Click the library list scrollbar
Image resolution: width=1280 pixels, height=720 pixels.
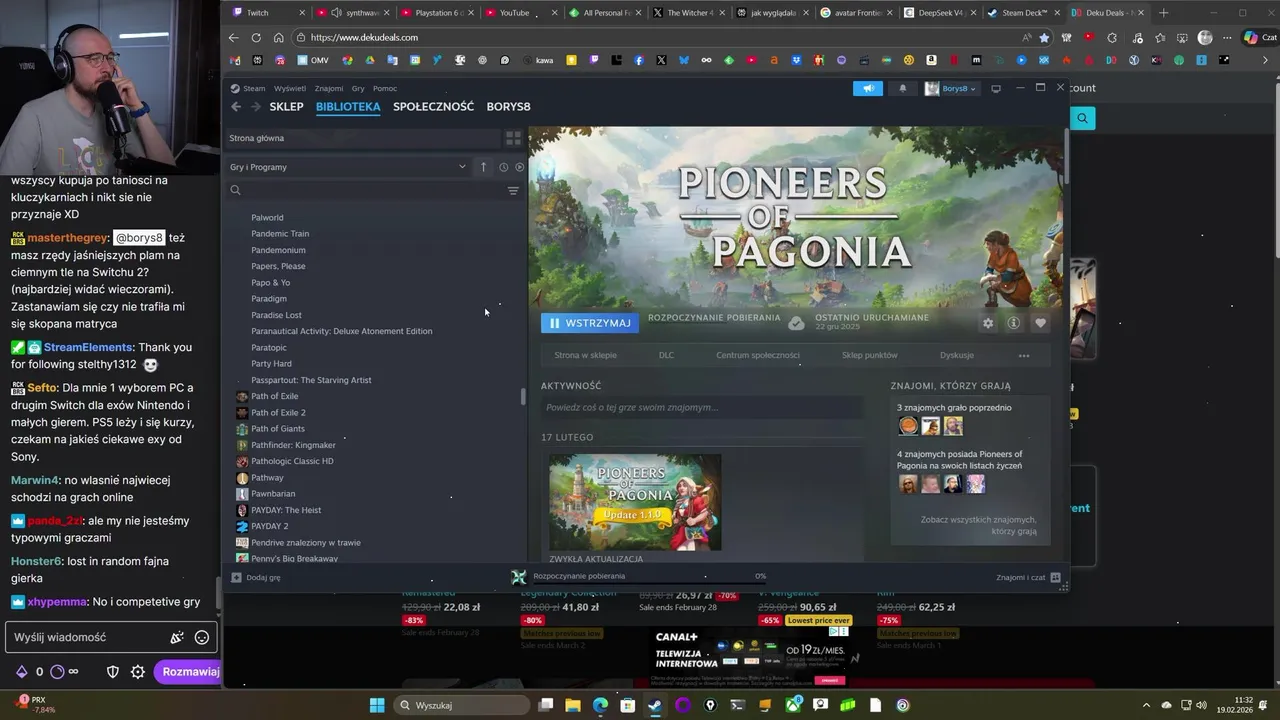coord(523,396)
